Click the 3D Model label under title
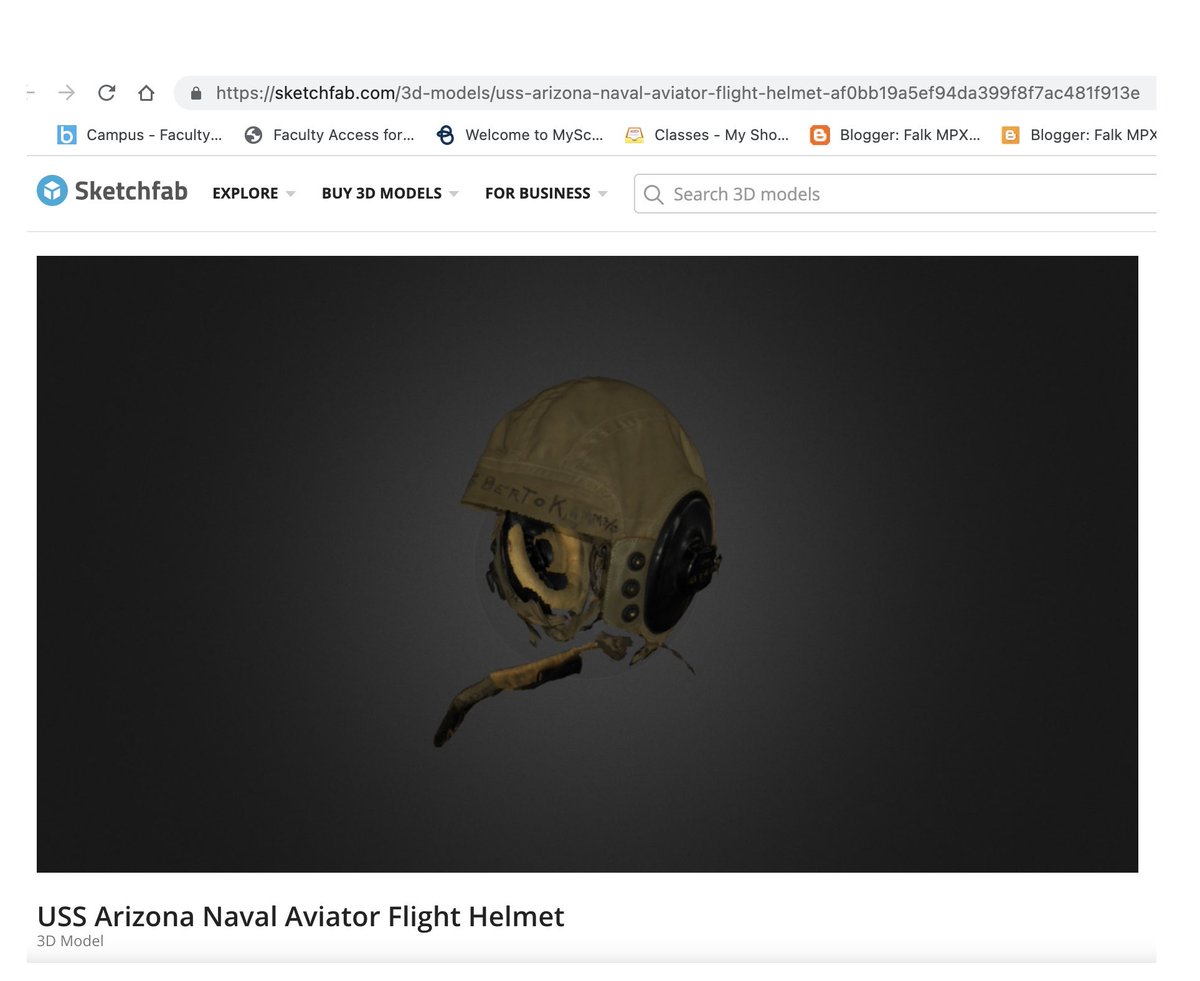Viewport: 1200px width, 981px height. (x=70, y=941)
